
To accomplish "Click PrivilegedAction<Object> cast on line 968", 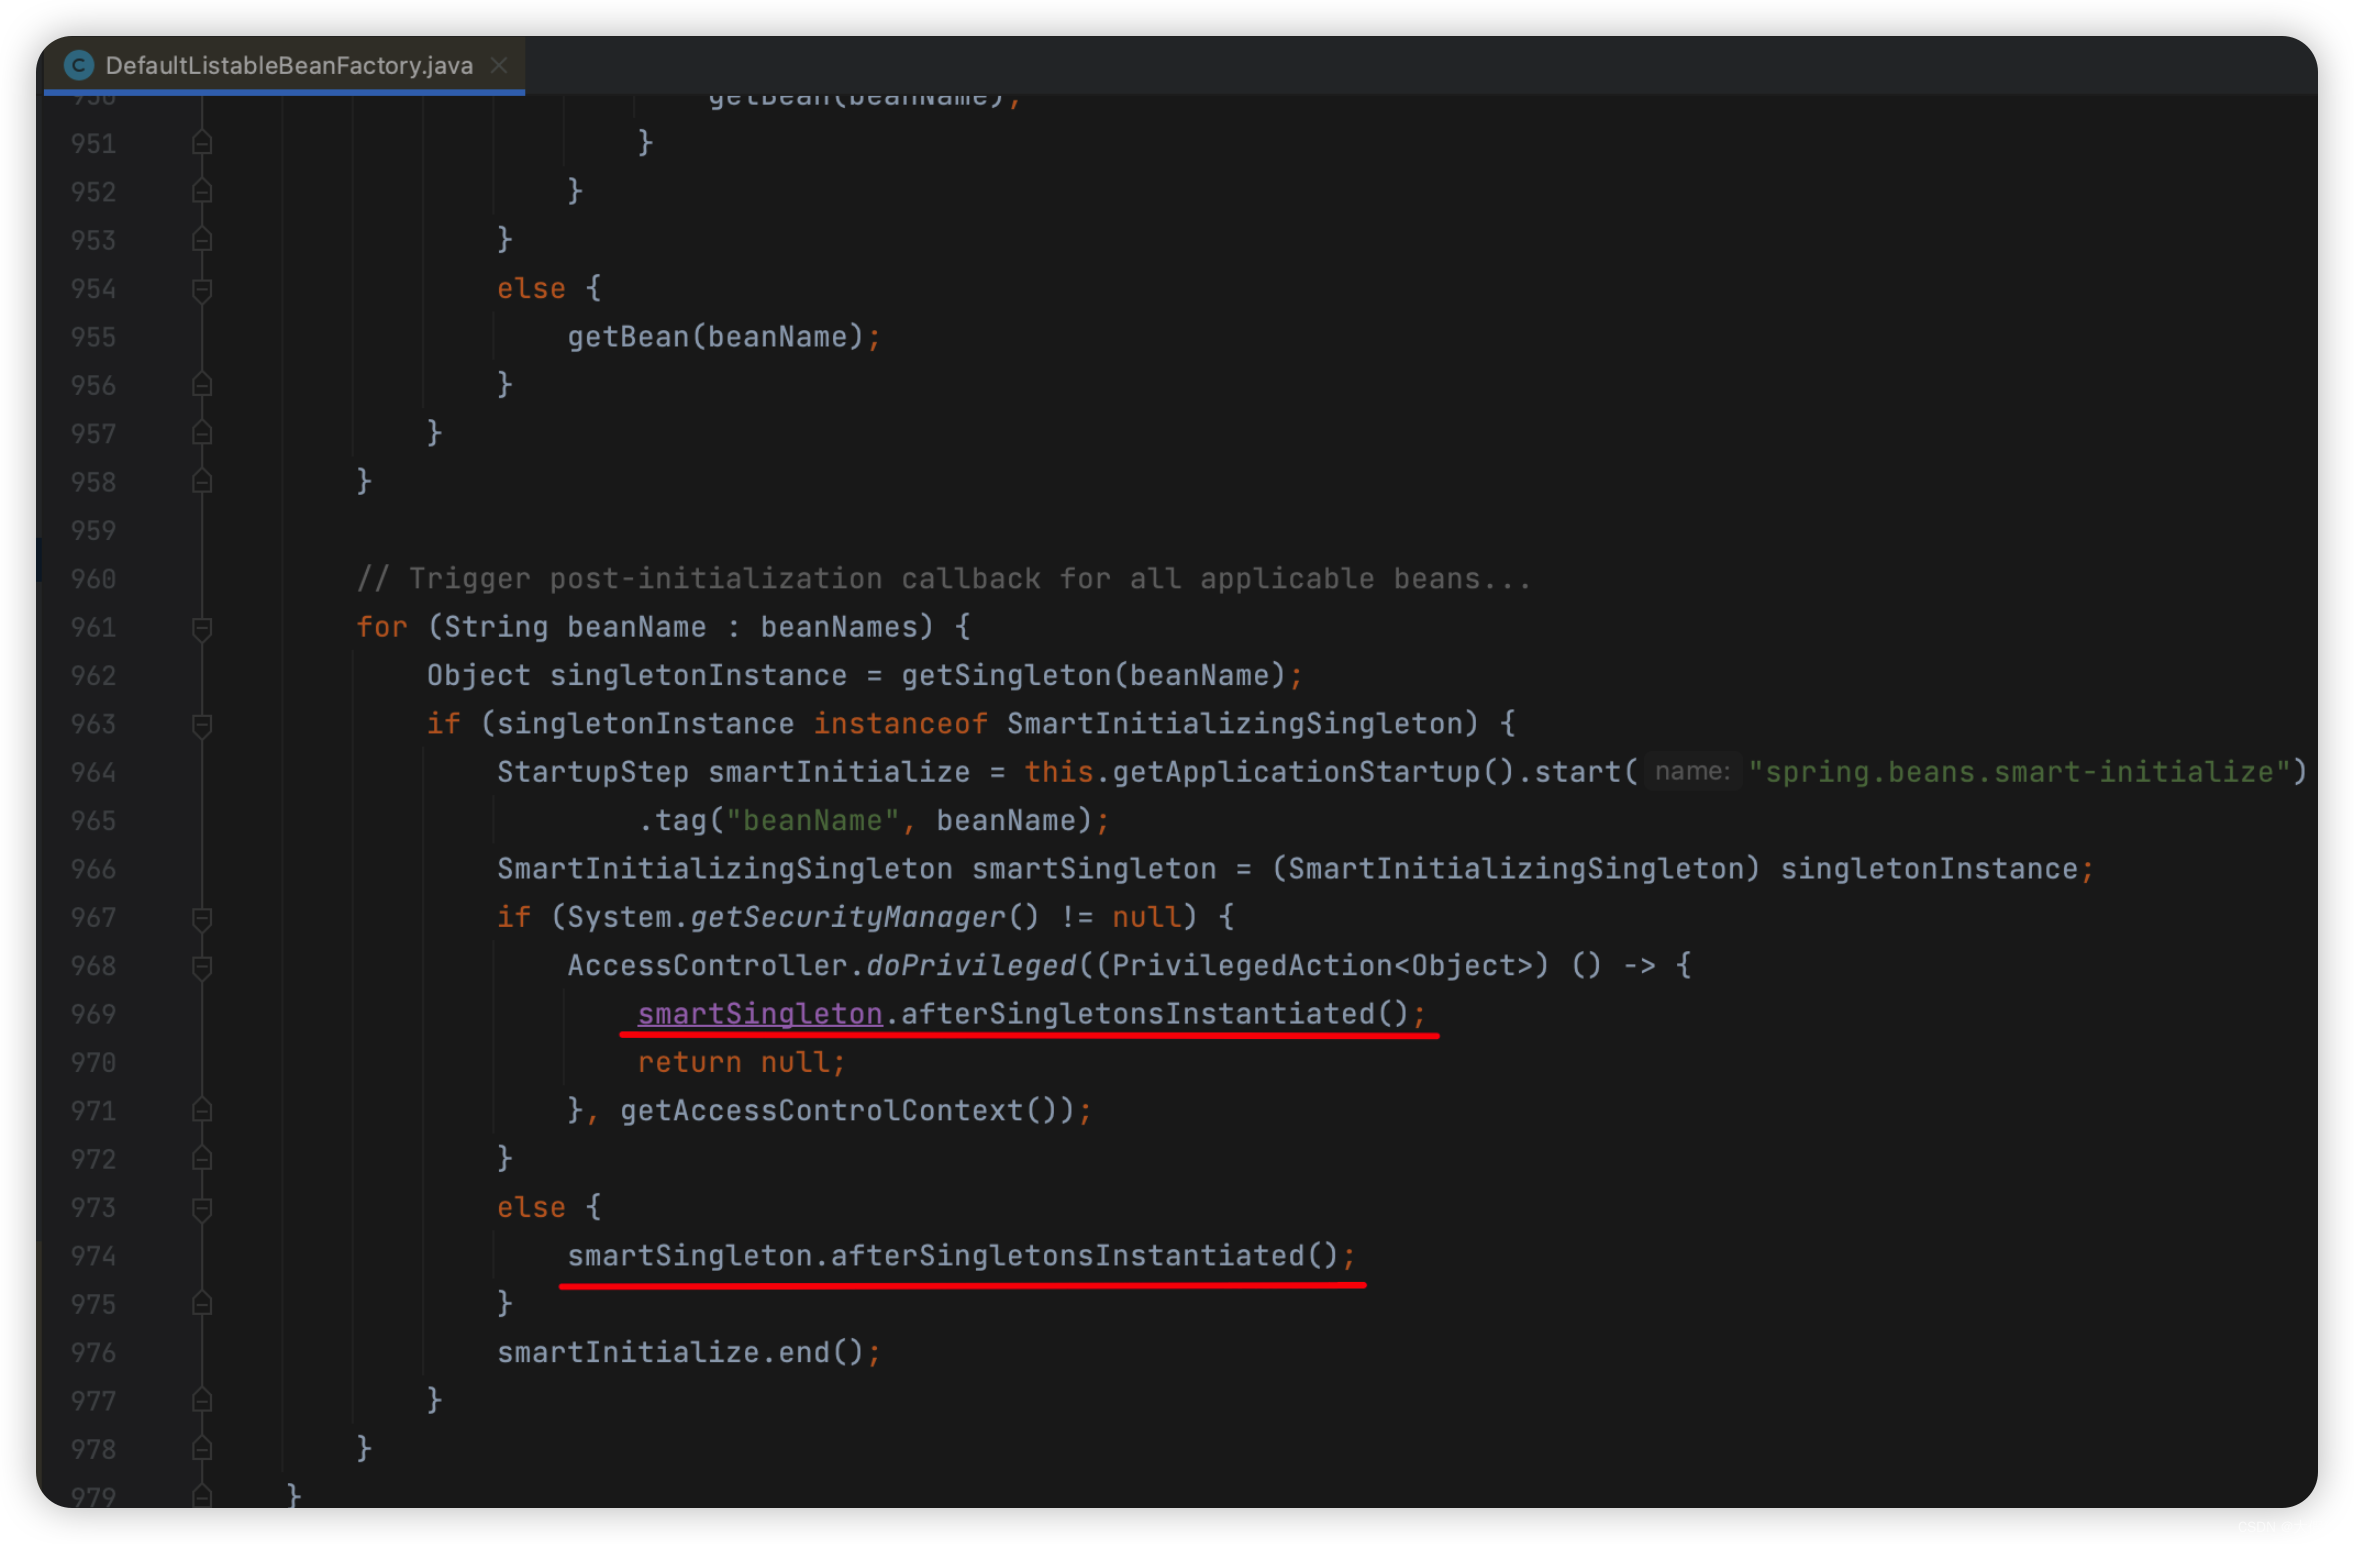I will tap(1321, 966).
